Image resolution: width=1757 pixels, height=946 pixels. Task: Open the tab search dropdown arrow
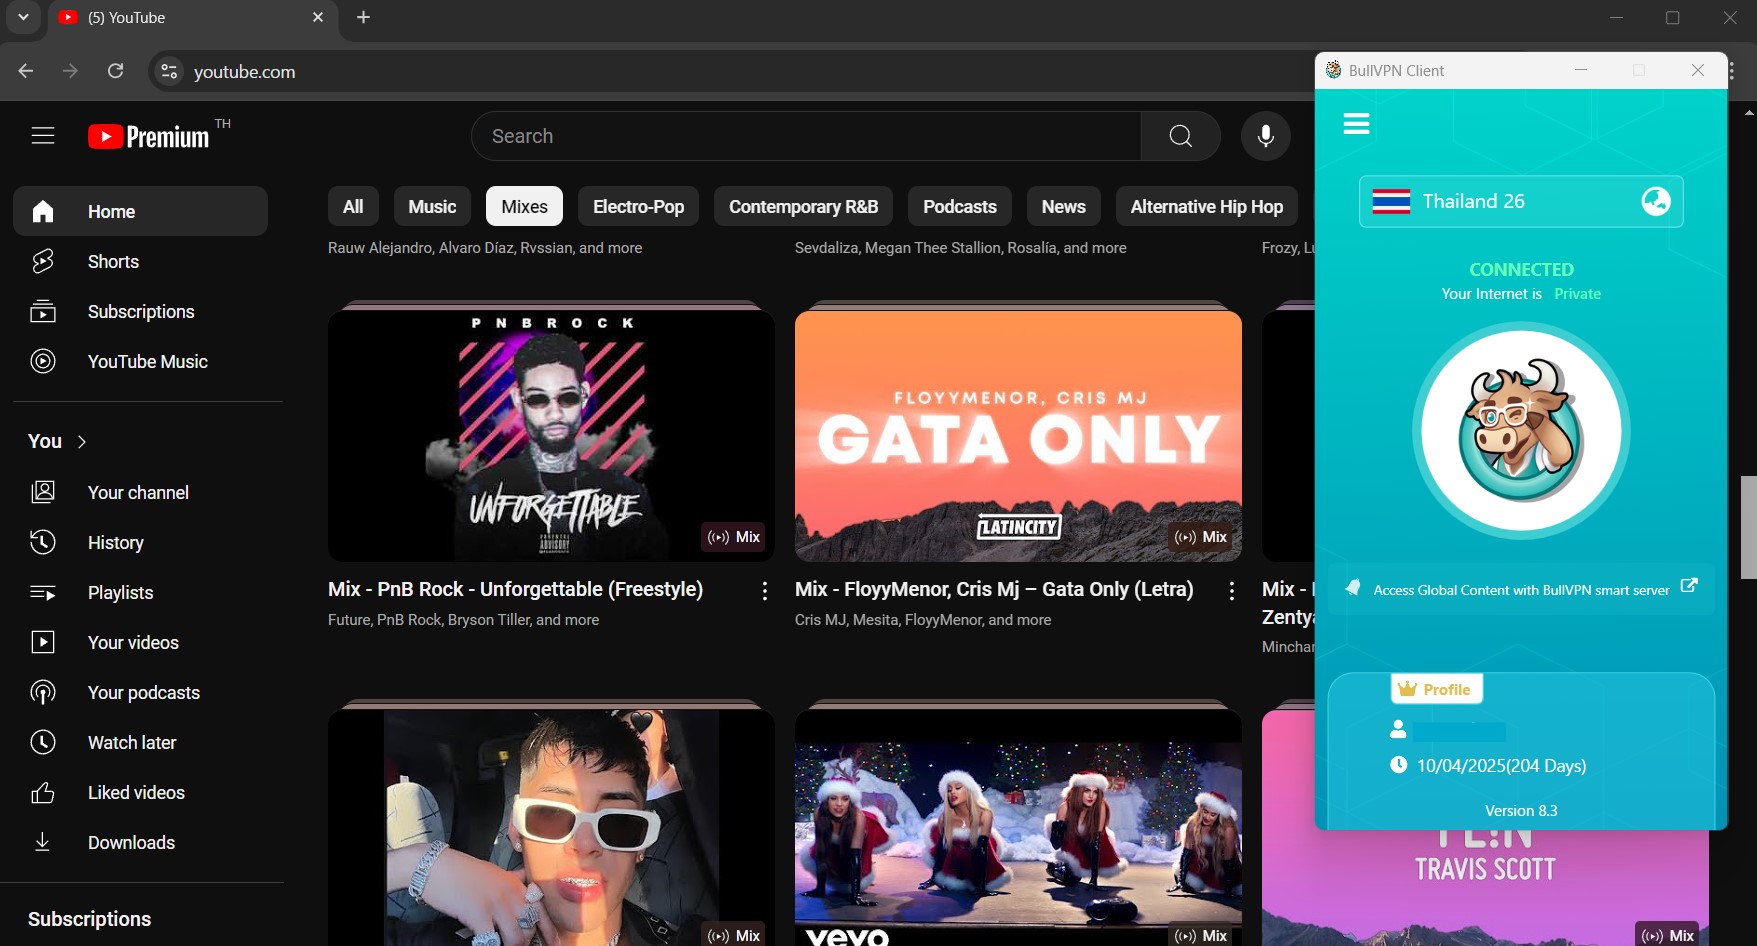(23, 18)
